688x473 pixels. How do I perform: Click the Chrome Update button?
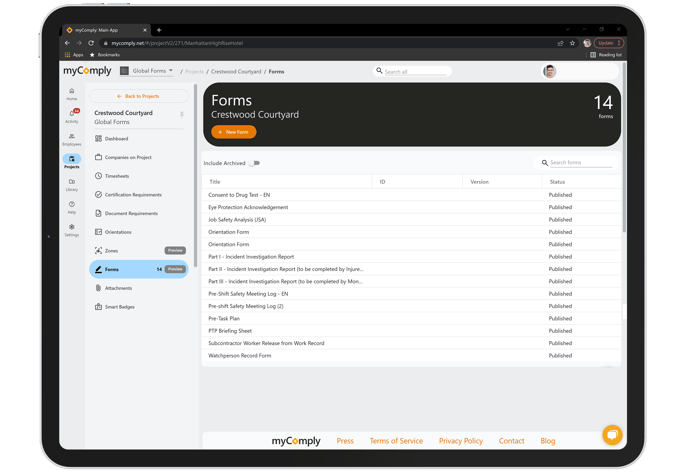click(609, 43)
